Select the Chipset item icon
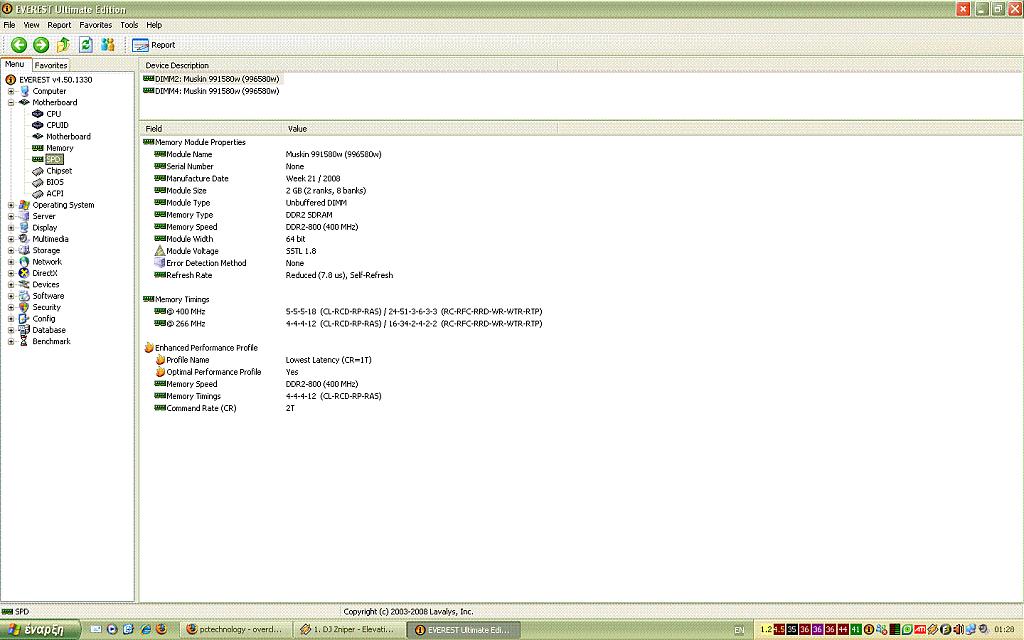 (x=38, y=171)
